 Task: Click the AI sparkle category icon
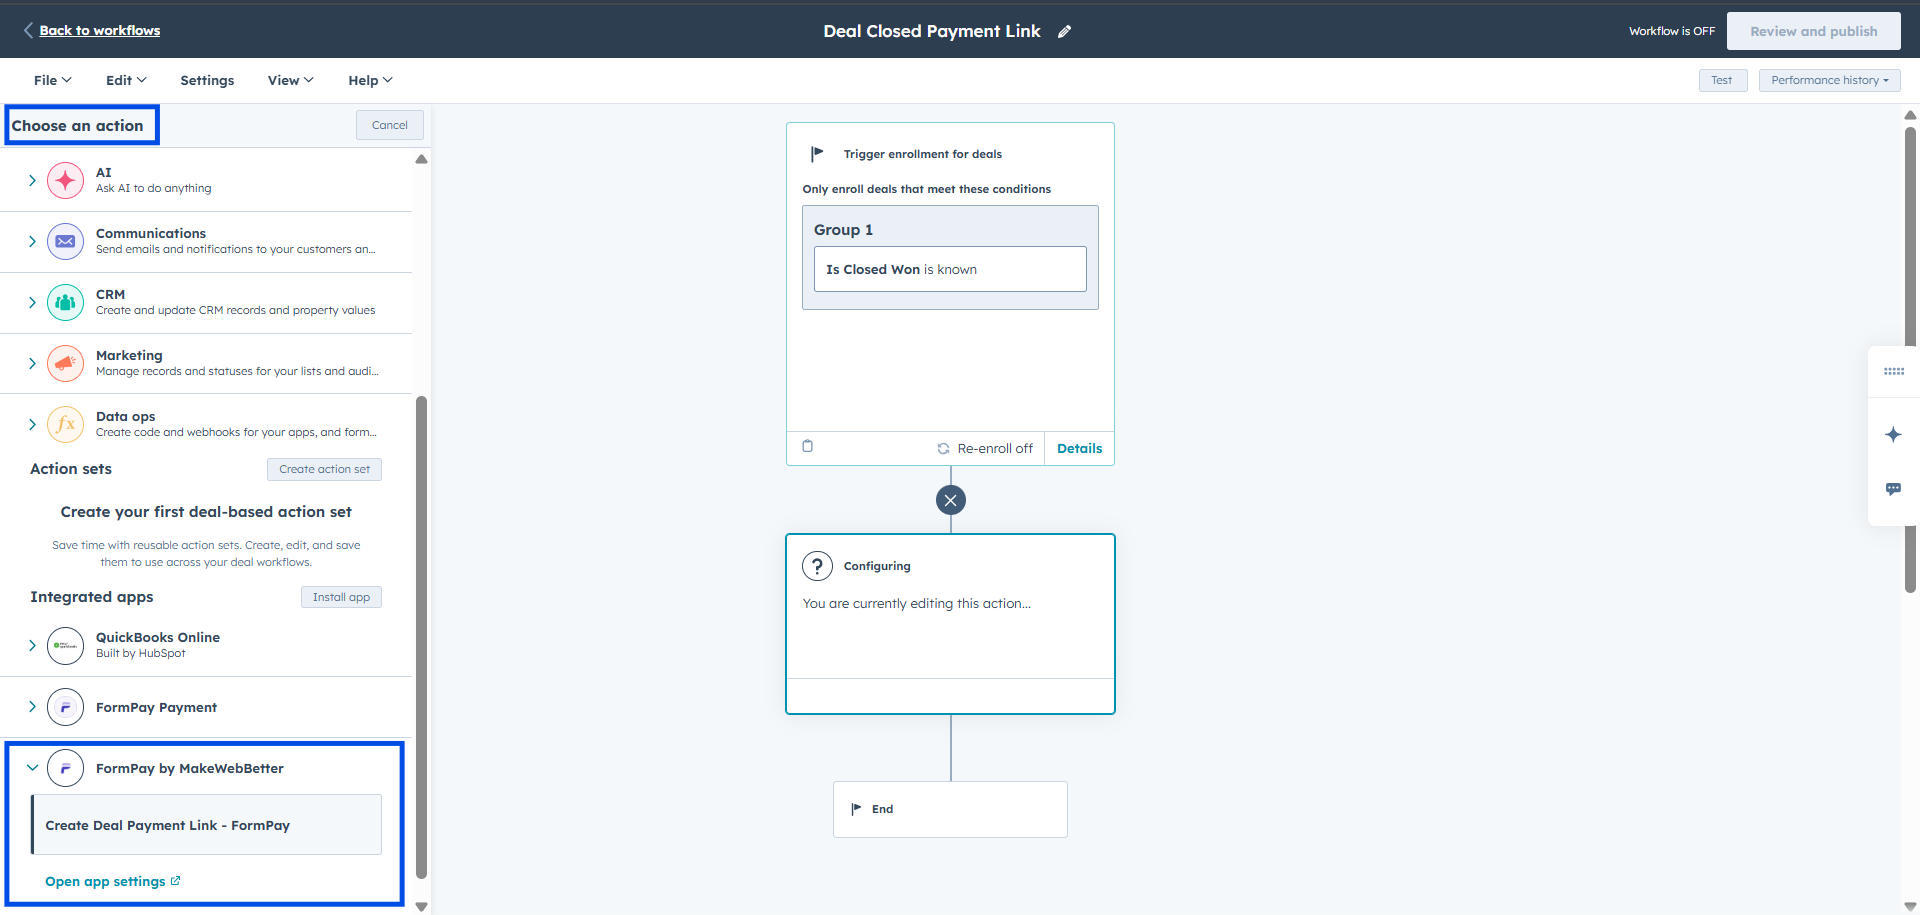(x=65, y=180)
